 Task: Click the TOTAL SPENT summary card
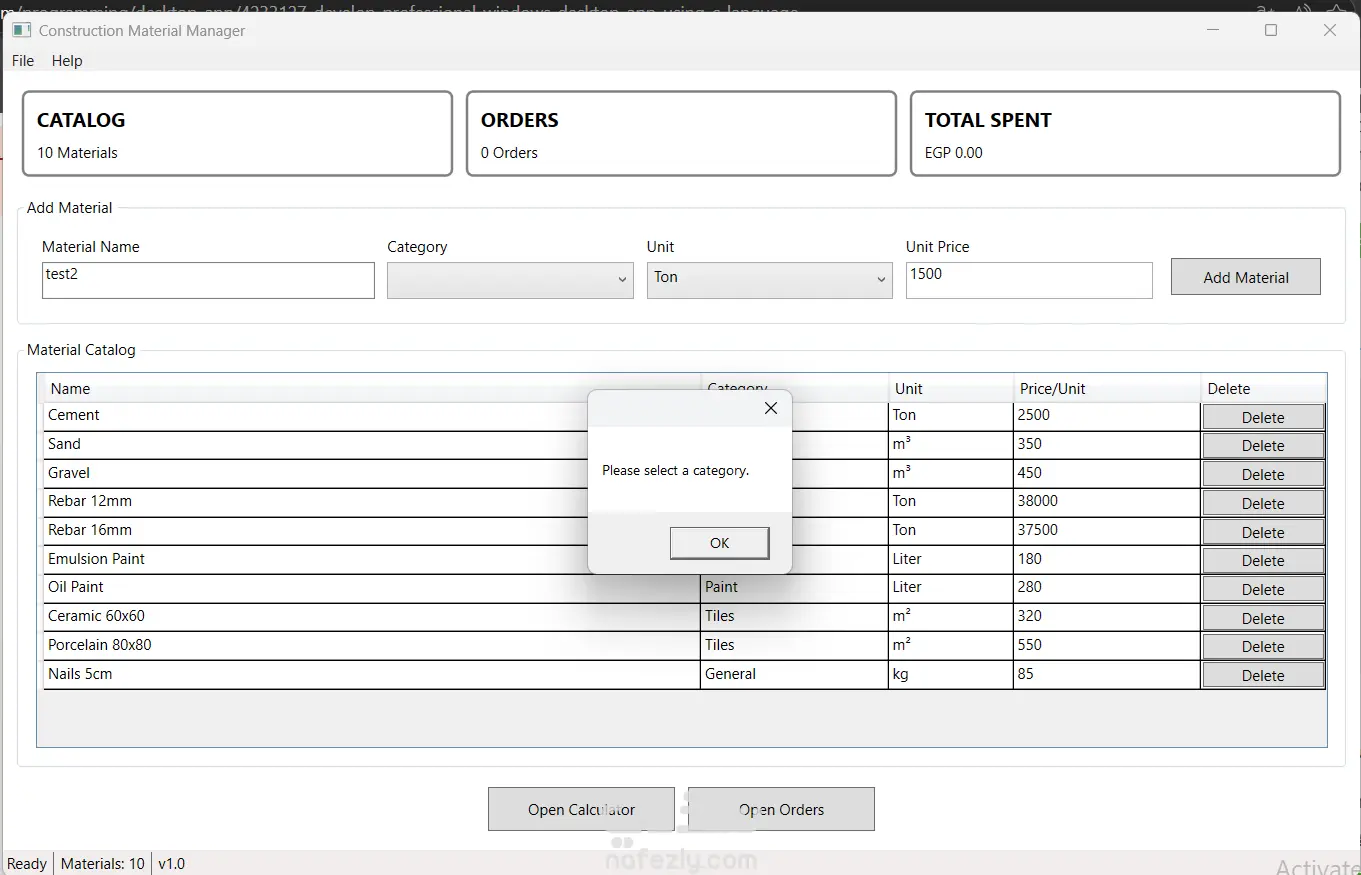pos(1125,134)
